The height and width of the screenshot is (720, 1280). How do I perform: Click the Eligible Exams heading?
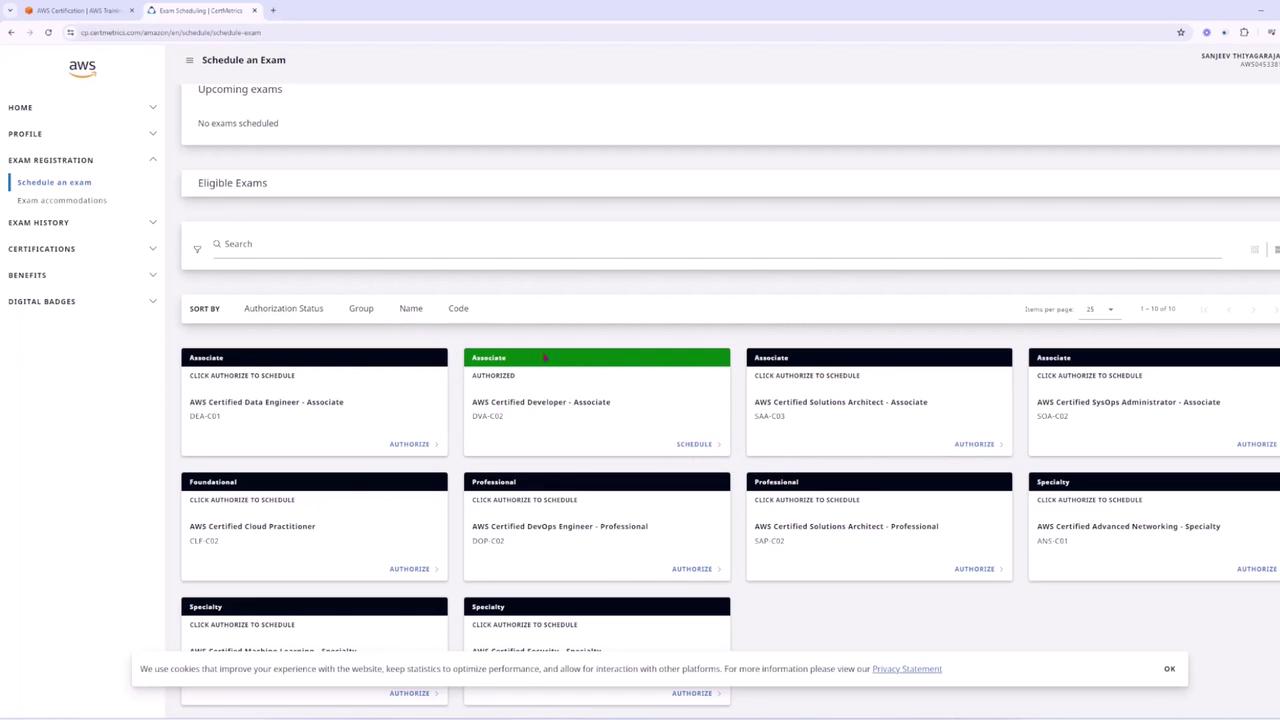click(232, 183)
